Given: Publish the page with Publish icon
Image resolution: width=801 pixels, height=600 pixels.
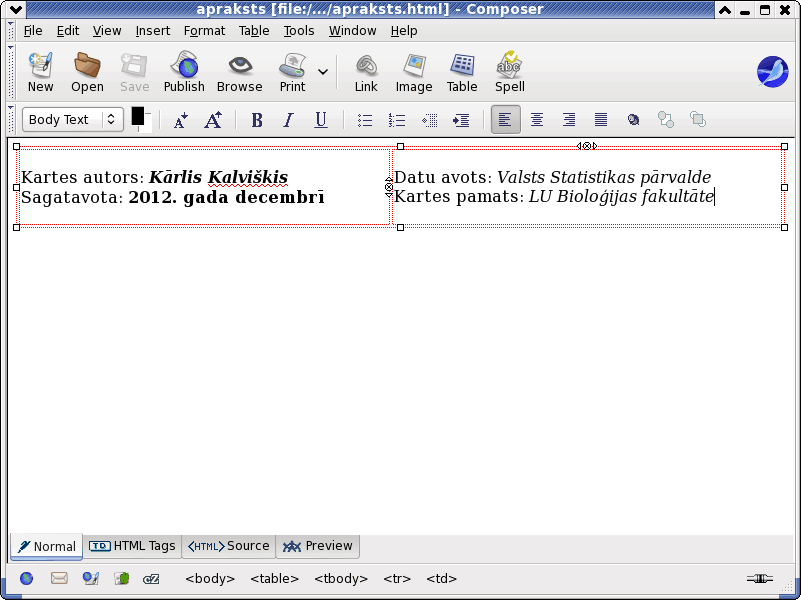Looking at the screenshot, I should point(184,72).
